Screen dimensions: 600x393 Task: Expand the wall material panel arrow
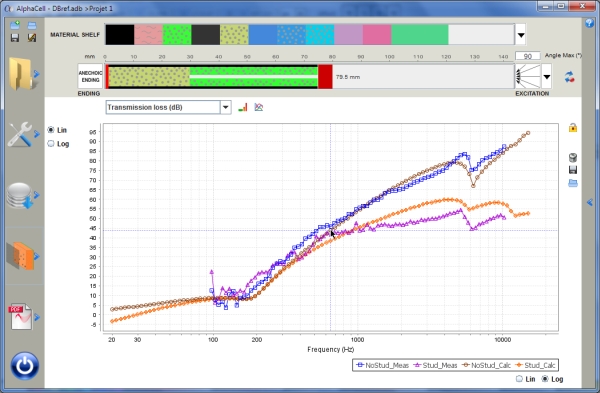[x=37, y=256]
